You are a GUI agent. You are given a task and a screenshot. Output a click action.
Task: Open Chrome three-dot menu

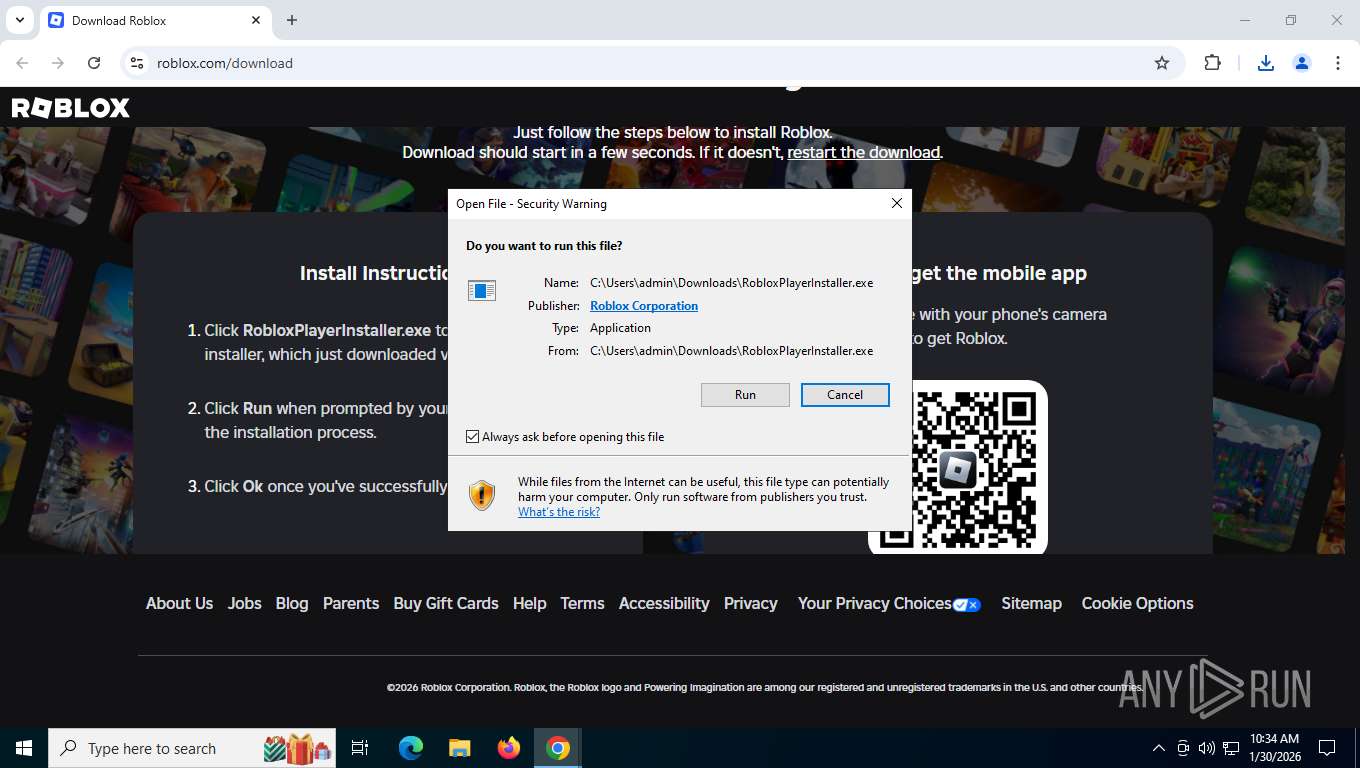[1338, 63]
